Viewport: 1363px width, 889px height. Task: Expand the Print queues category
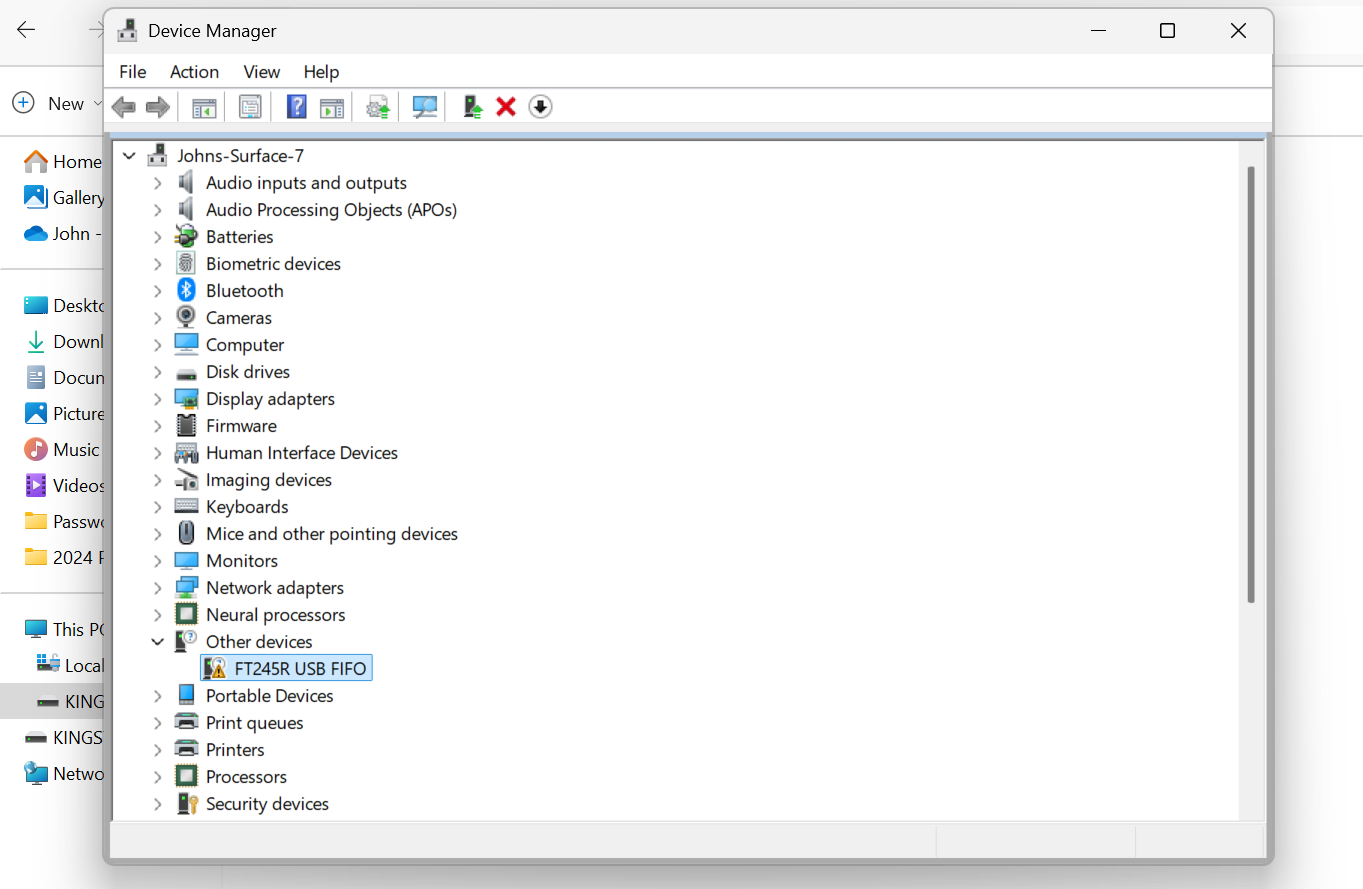tap(157, 723)
